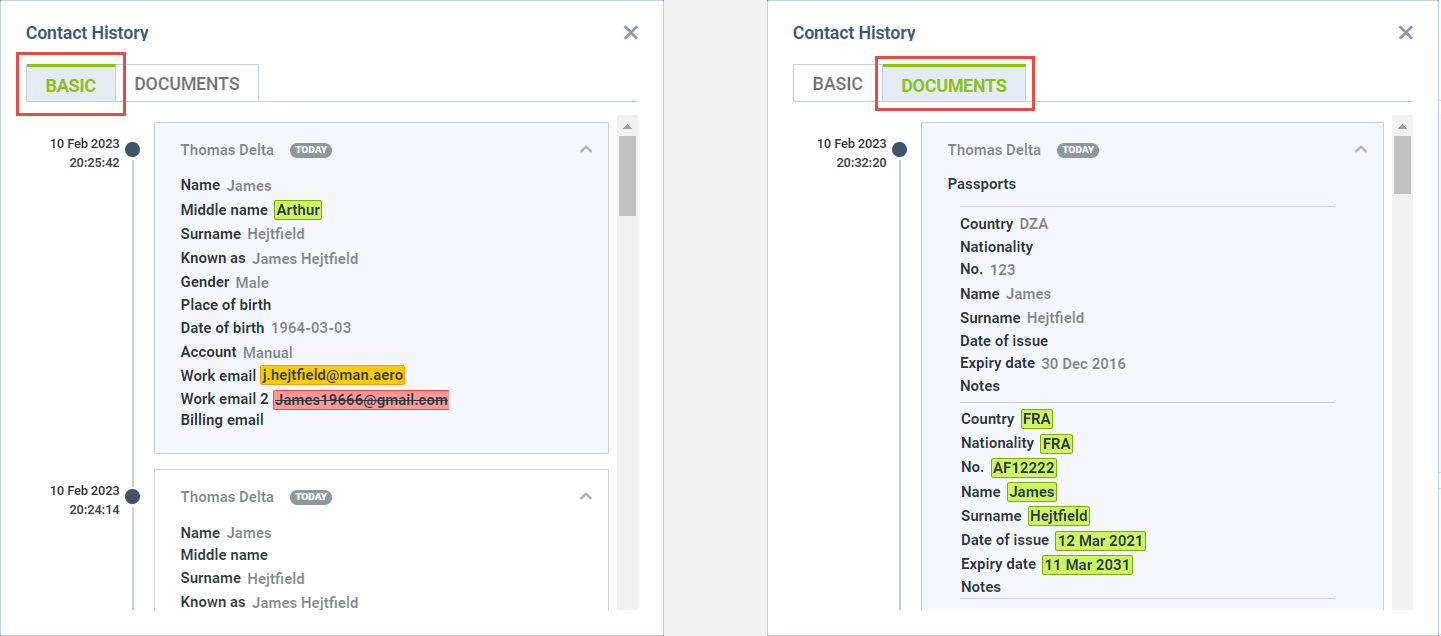Click Thomas Delta name in 20:25:42 entry
This screenshot has height=636, width=1441.
[227, 150]
